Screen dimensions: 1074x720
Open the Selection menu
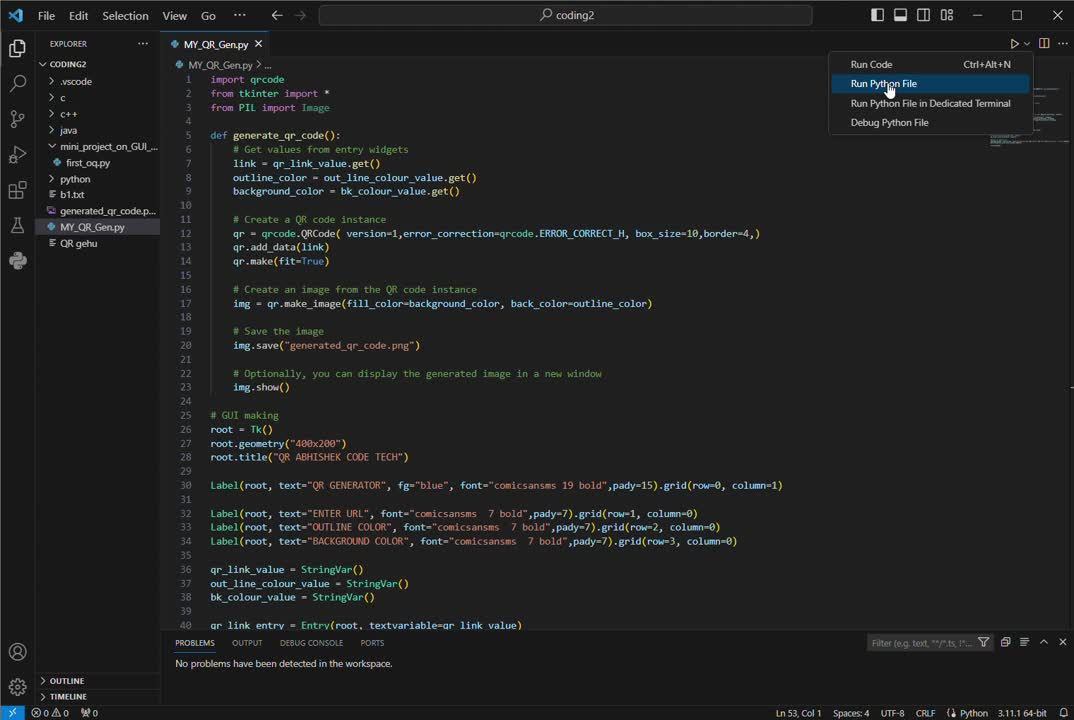pos(125,15)
